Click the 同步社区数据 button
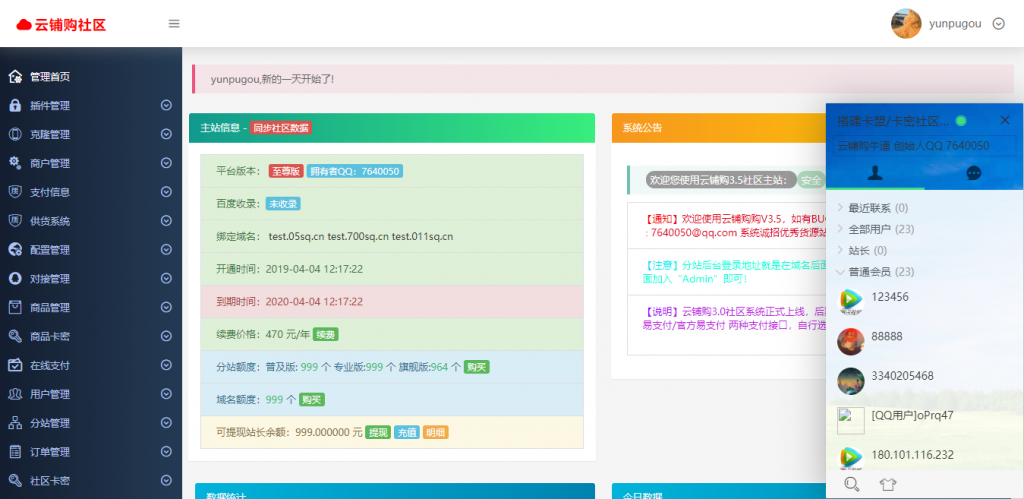Screen dimensions: 1024x499 [x=281, y=128]
